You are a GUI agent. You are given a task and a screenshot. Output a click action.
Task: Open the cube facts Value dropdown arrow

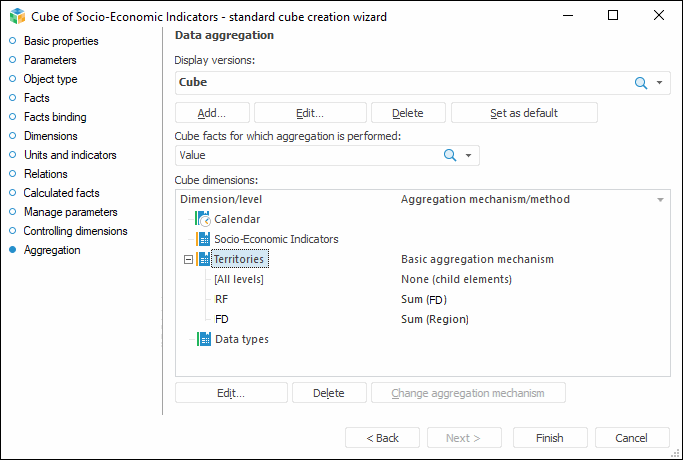(468, 155)
